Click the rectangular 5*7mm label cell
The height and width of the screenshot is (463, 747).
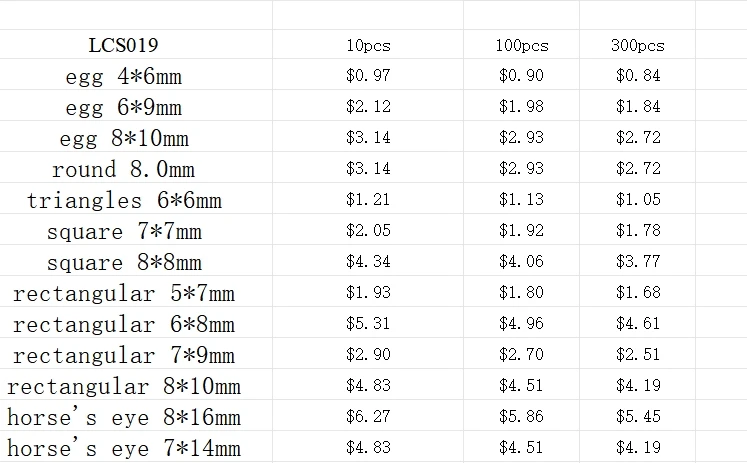point(124,293)
